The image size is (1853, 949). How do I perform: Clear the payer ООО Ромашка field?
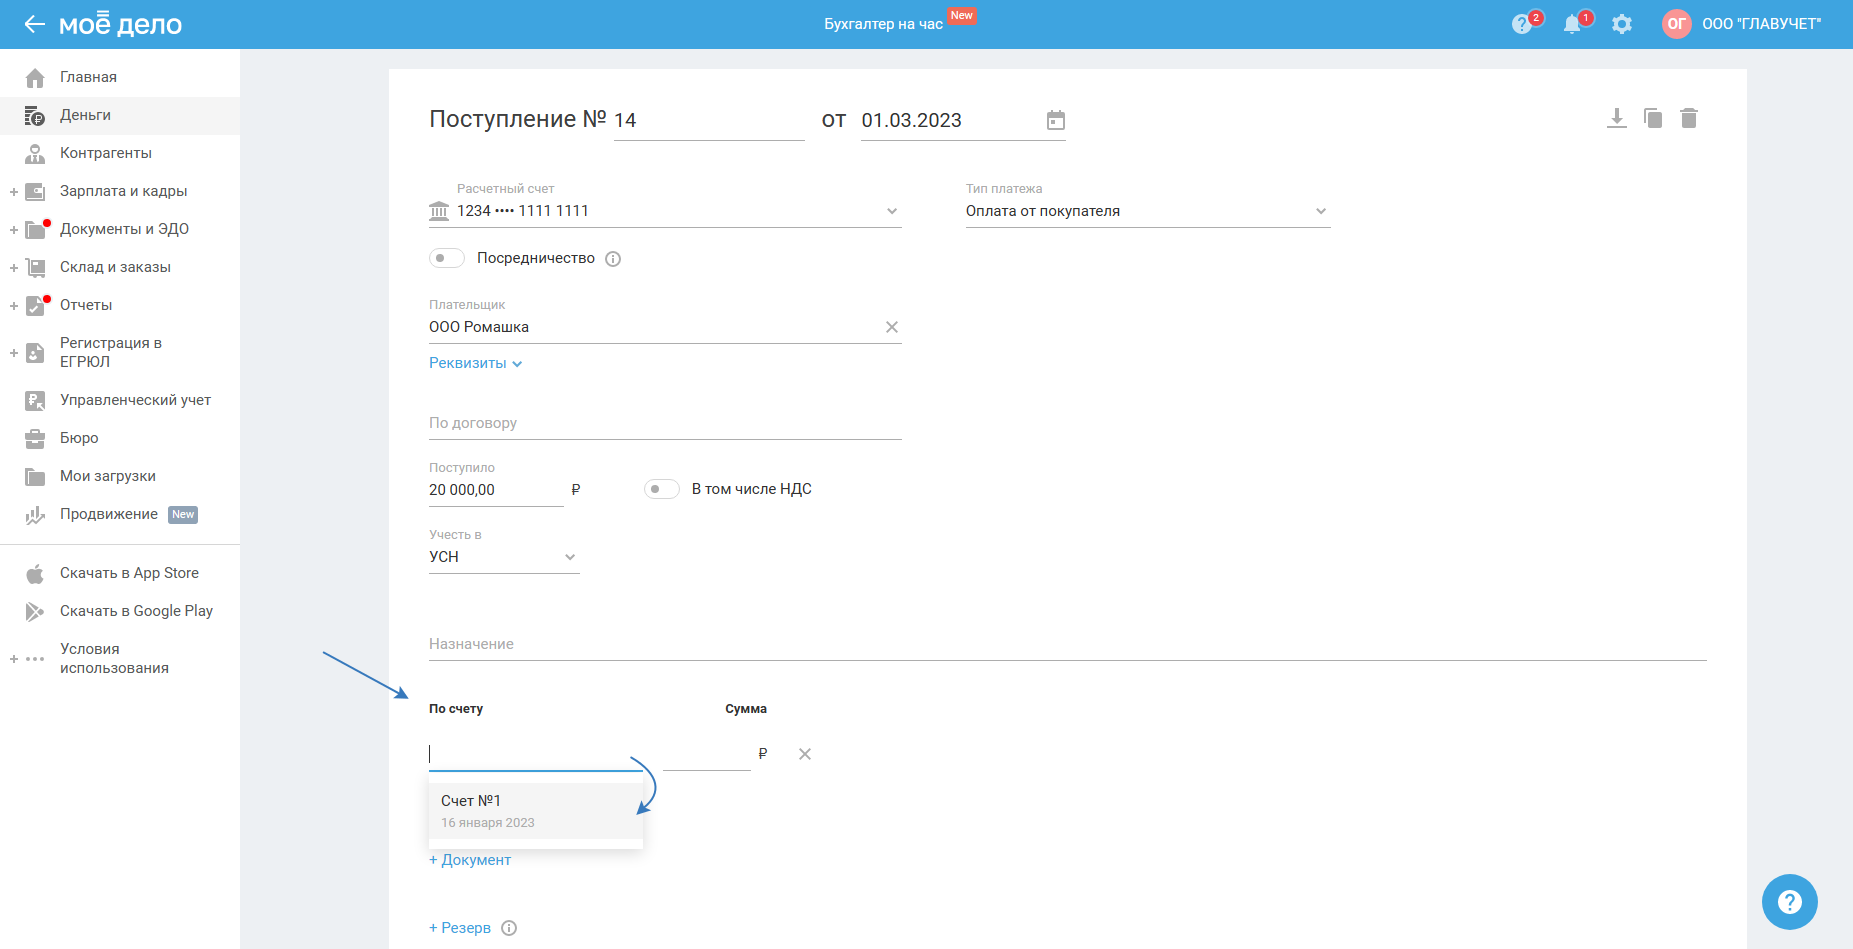(892, 327)
